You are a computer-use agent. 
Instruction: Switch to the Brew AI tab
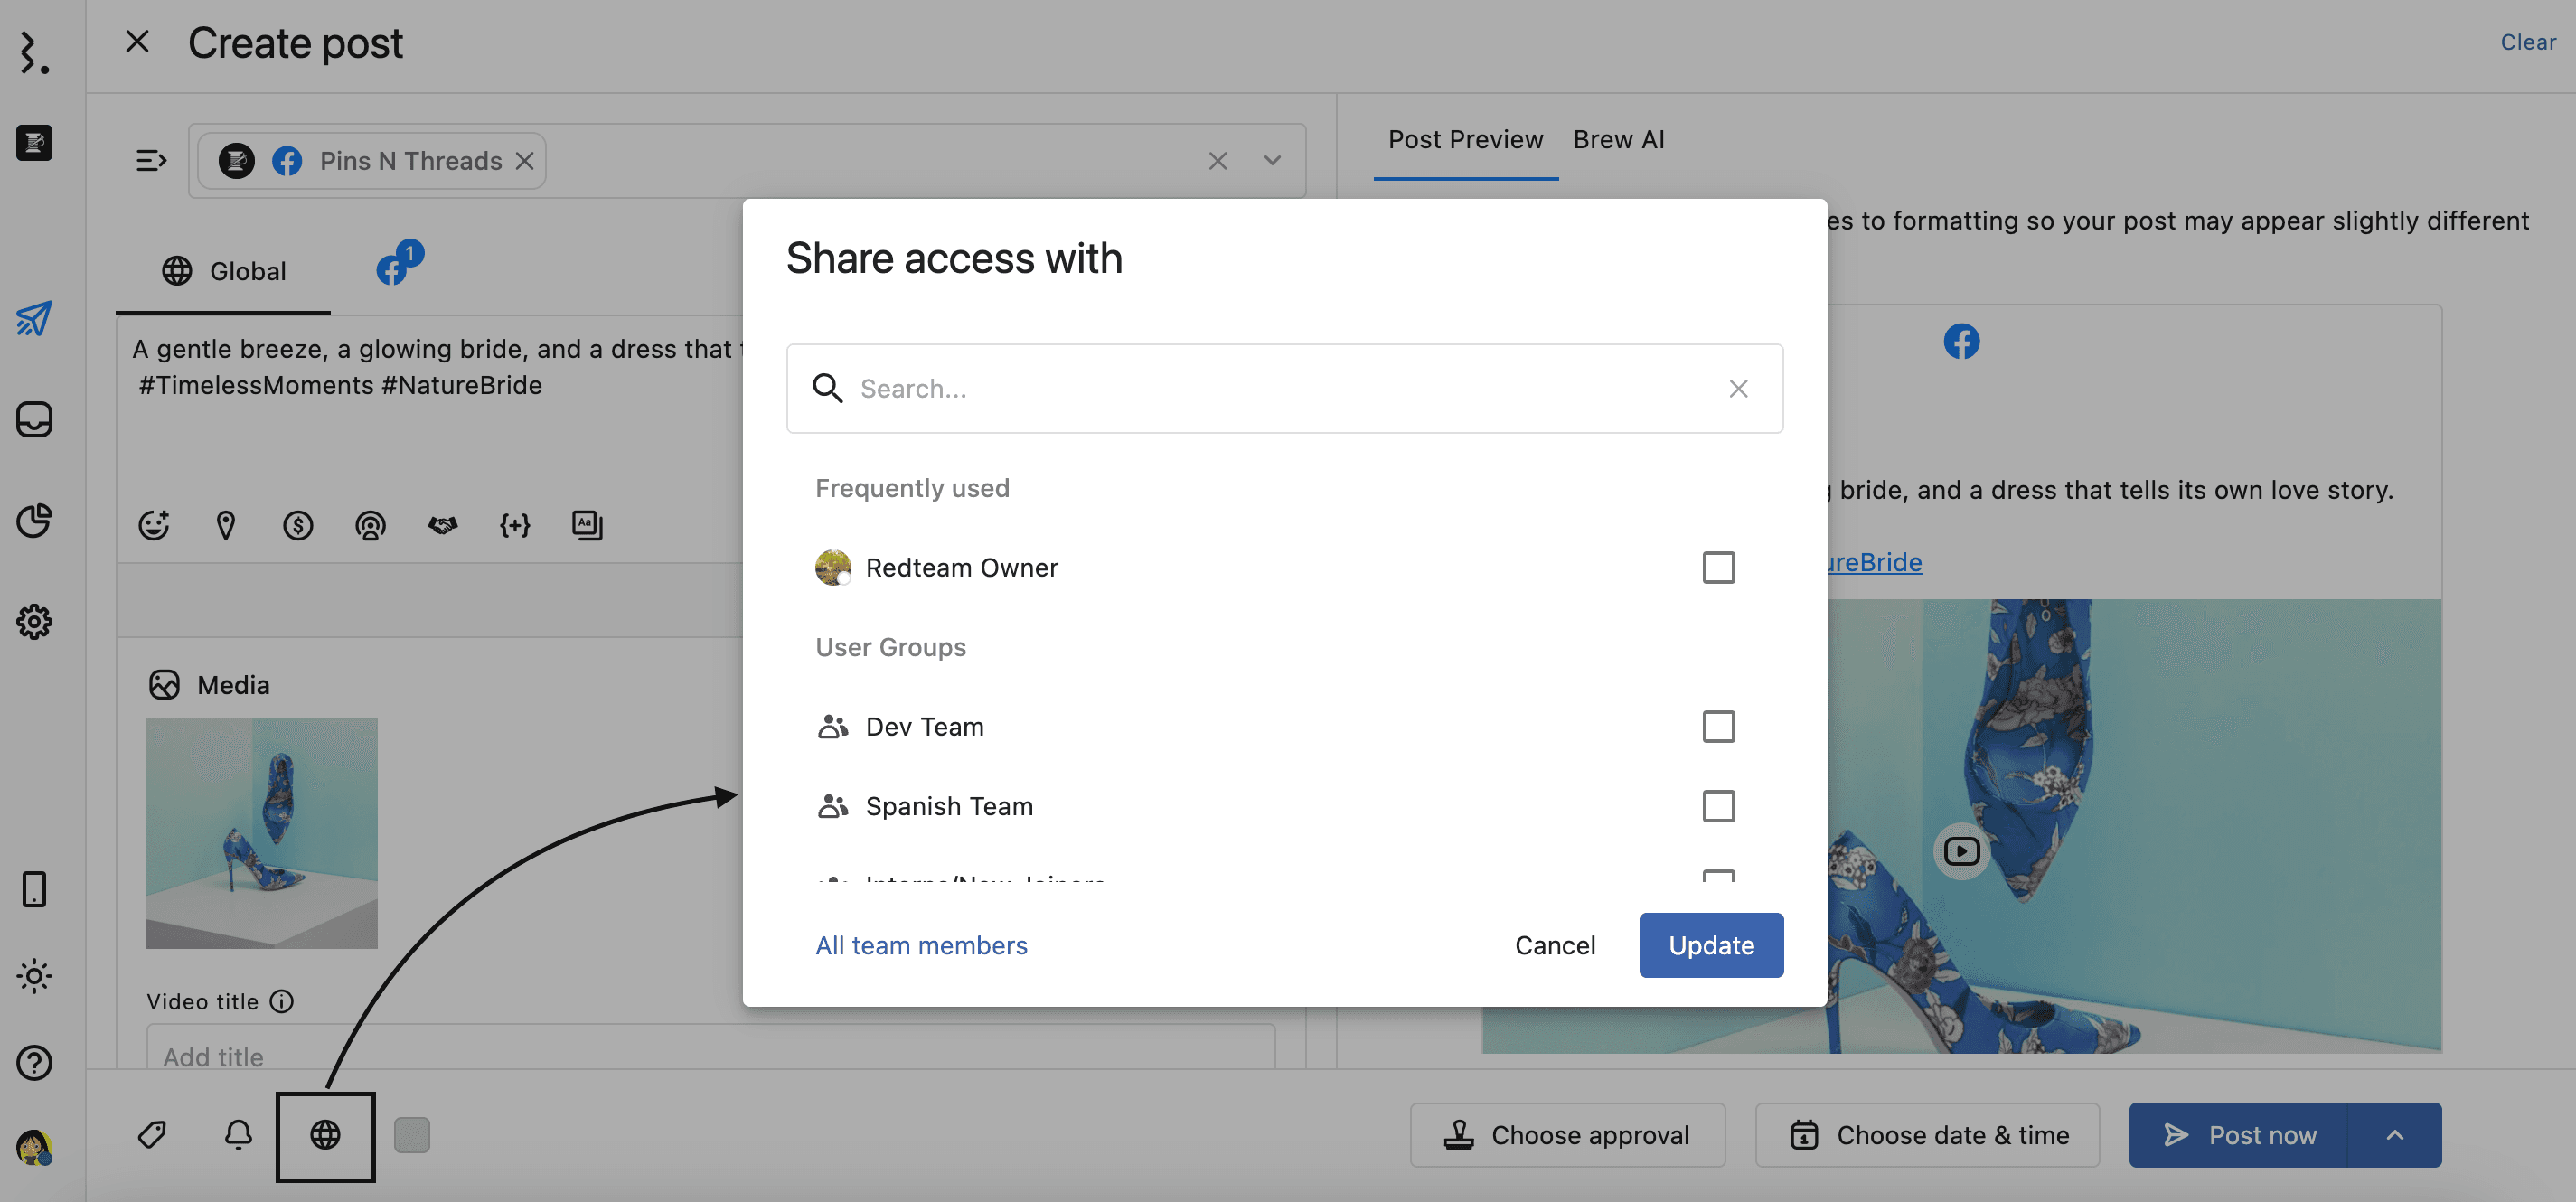(1618, 140)
